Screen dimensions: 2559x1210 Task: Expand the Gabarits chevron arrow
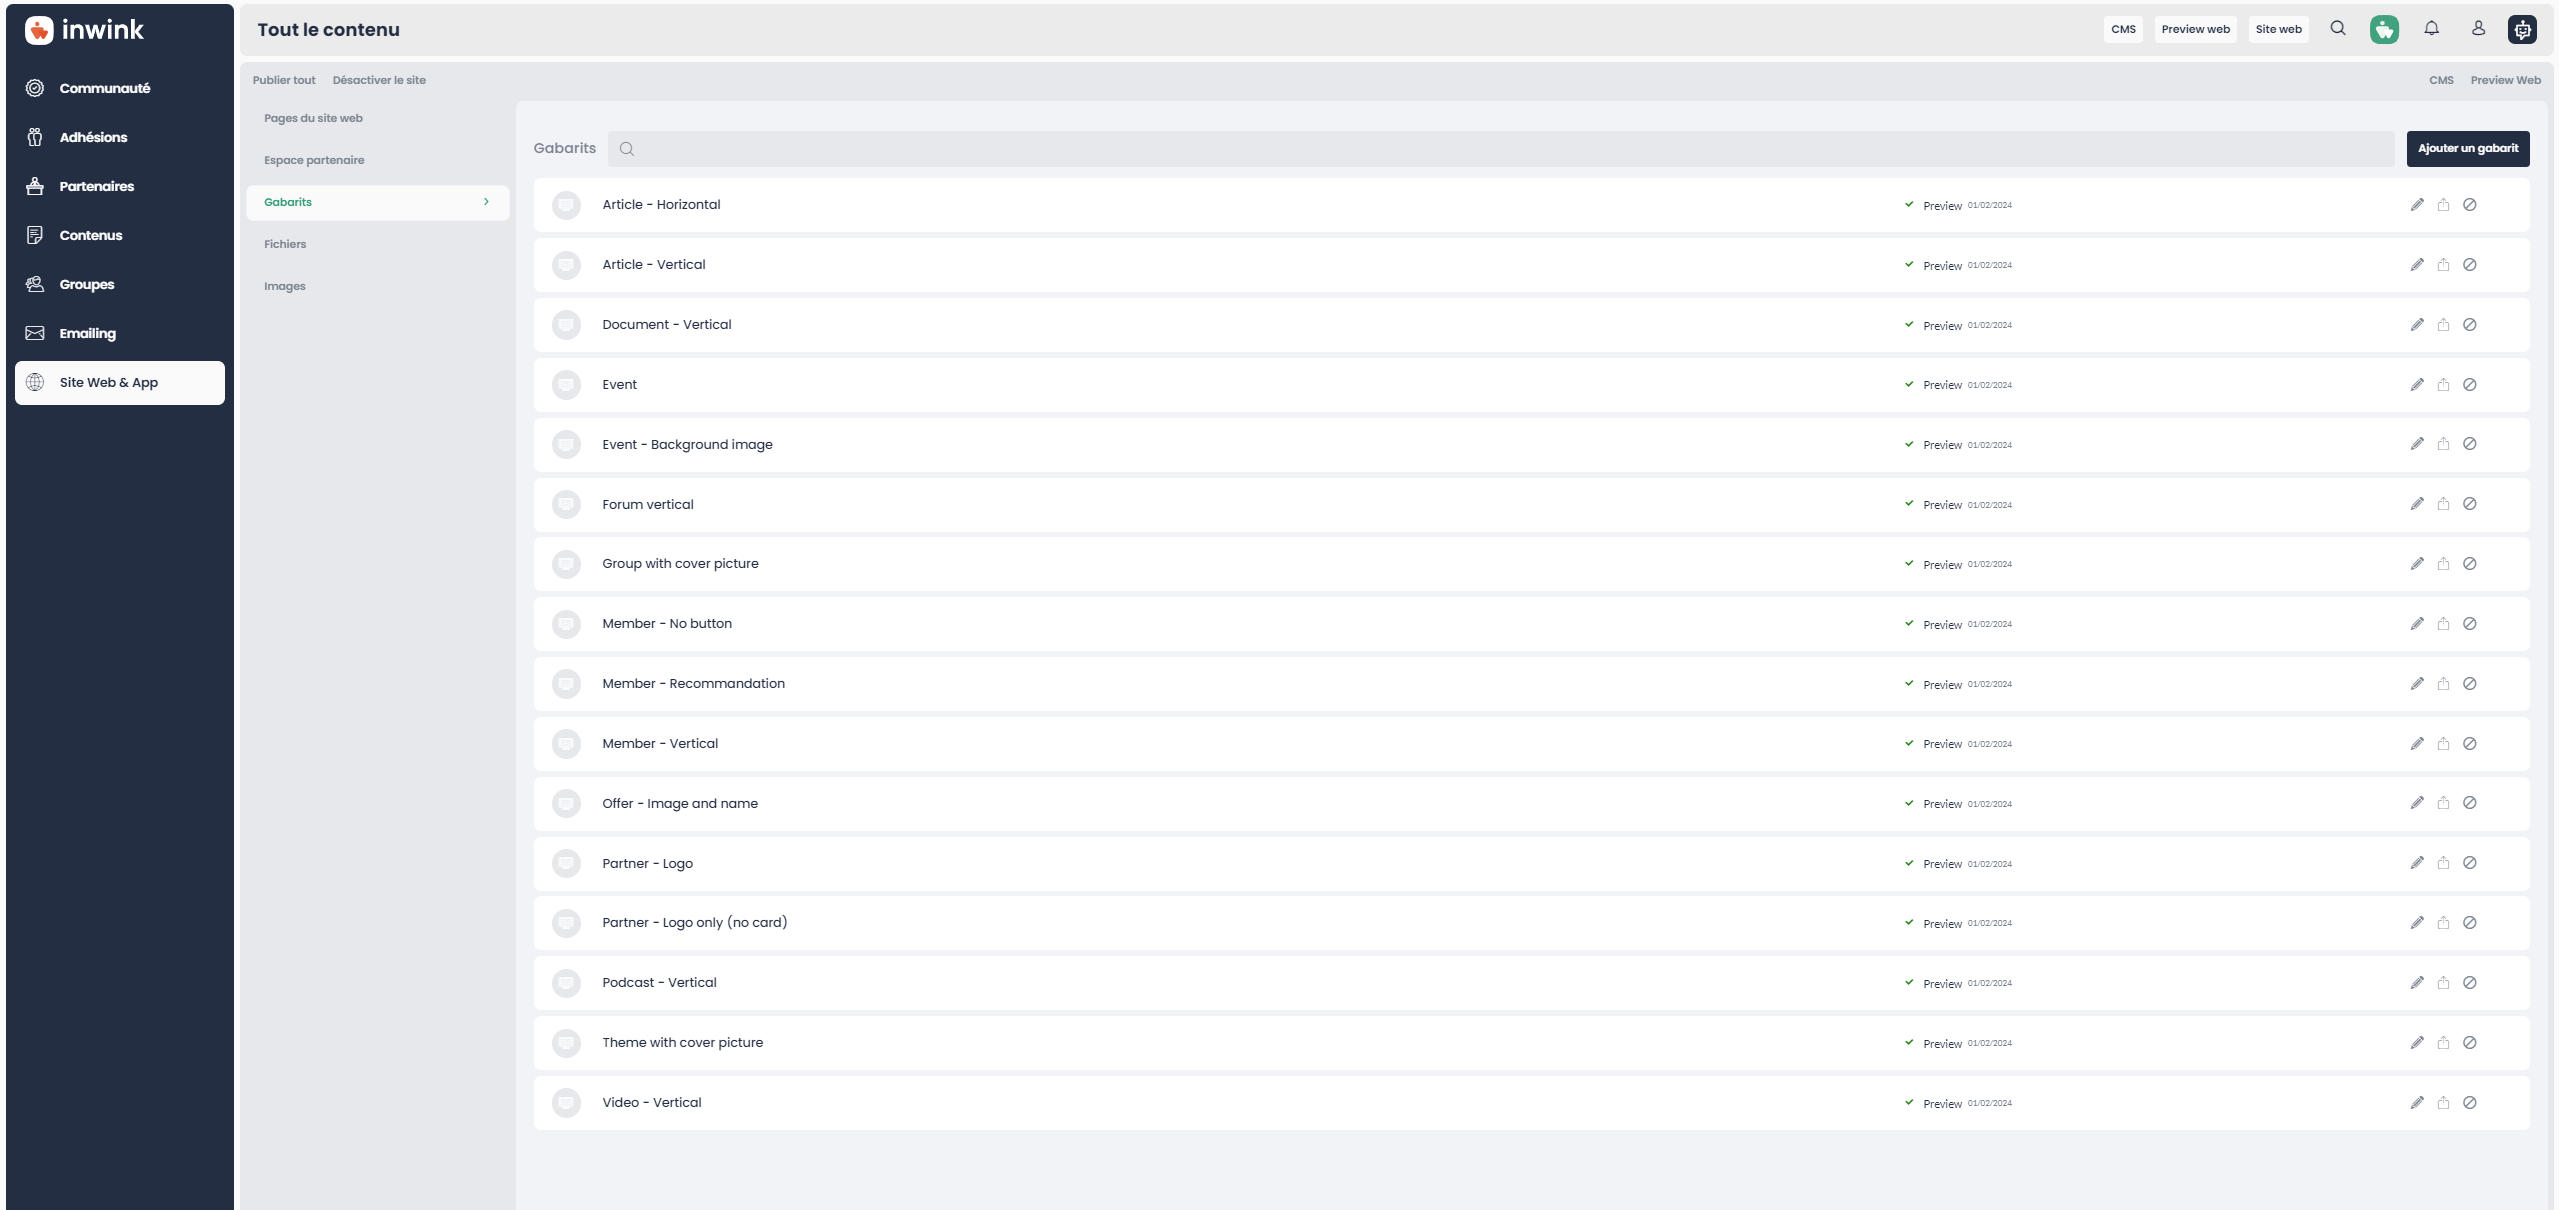[x=486, y=202]
